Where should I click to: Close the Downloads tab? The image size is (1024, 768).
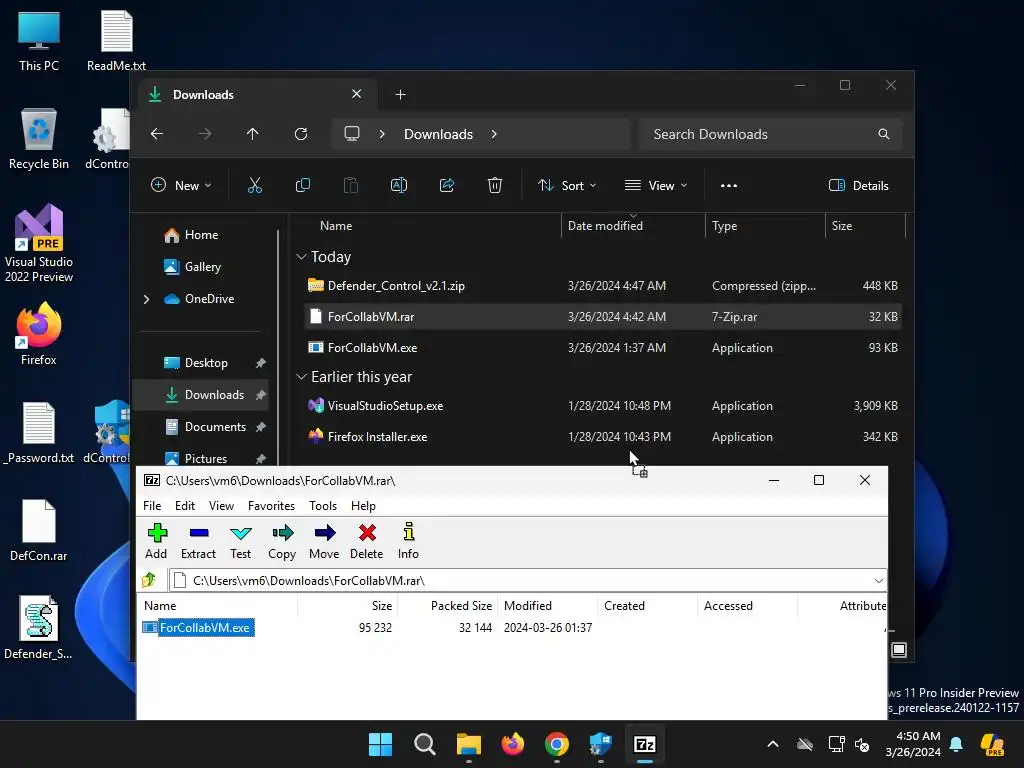(x=357, y=94)
